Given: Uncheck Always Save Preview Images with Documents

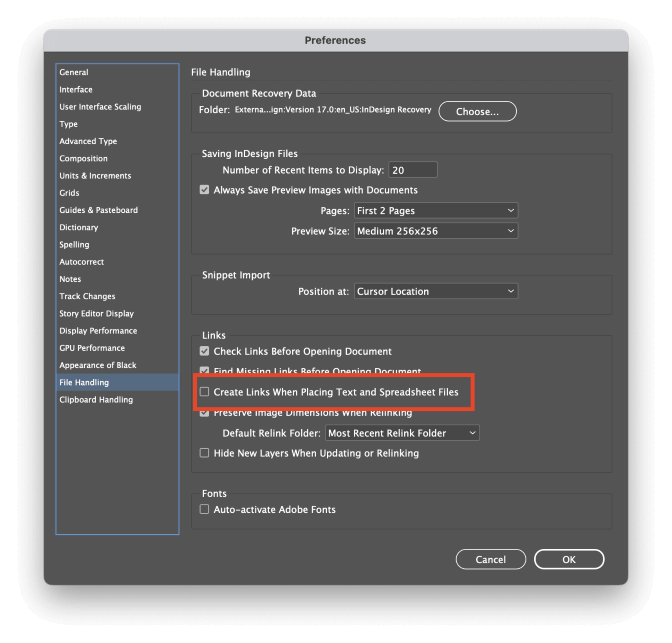Looking at the screenshot, I should [205, 190].
